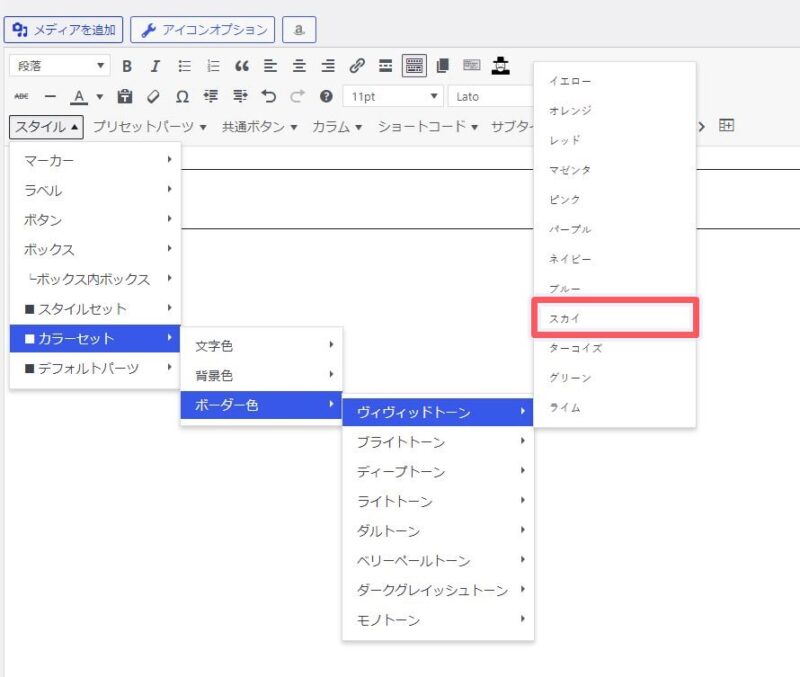Screen dimensions: 800x677
Task: Insert the Read More tag
Action: (386, 66)
